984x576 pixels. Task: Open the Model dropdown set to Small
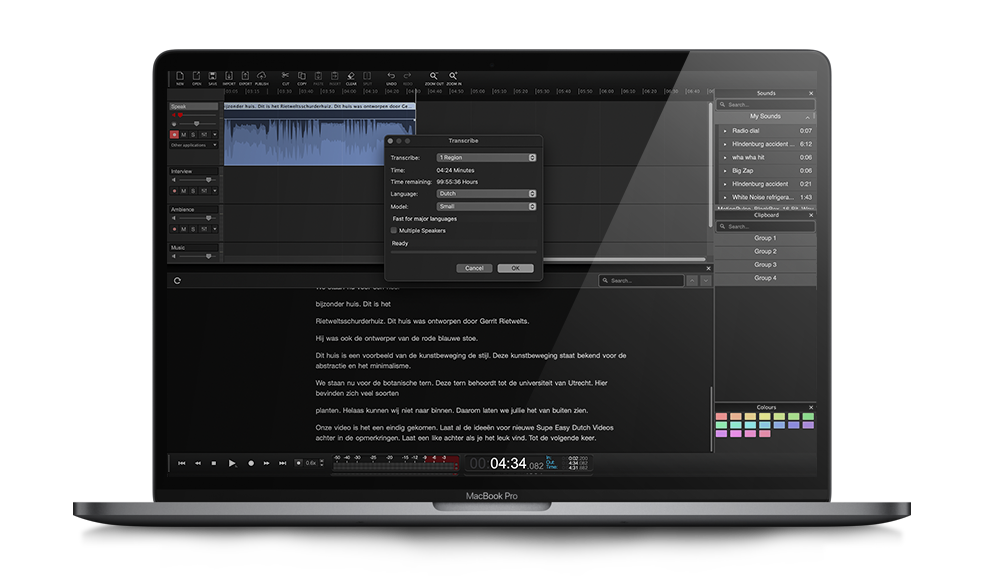pos(487,207)
